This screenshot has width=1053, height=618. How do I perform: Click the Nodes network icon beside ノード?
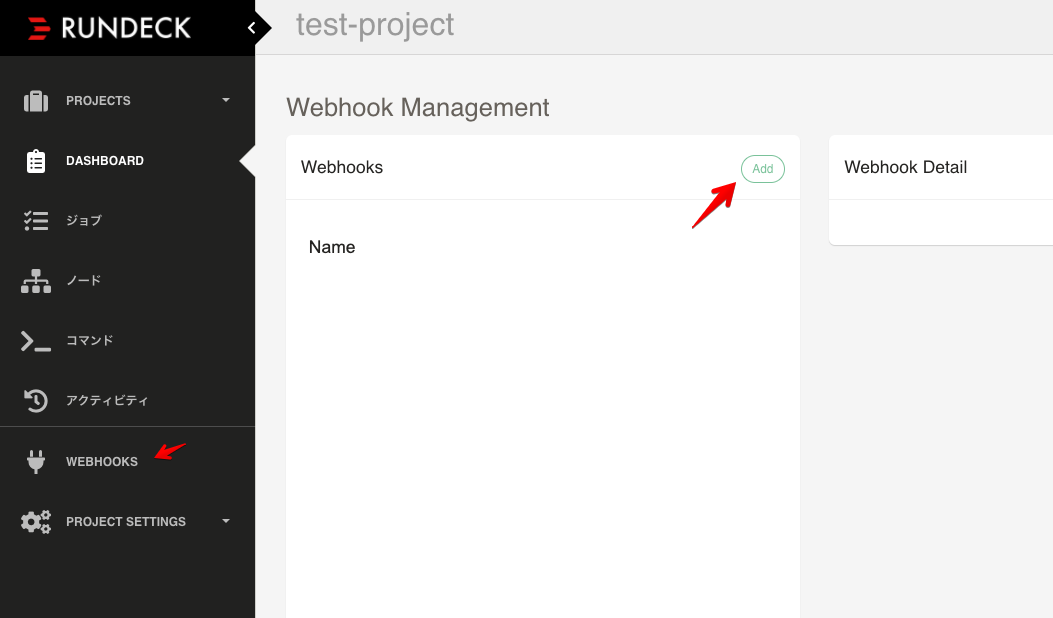click(x=35, y=280)
